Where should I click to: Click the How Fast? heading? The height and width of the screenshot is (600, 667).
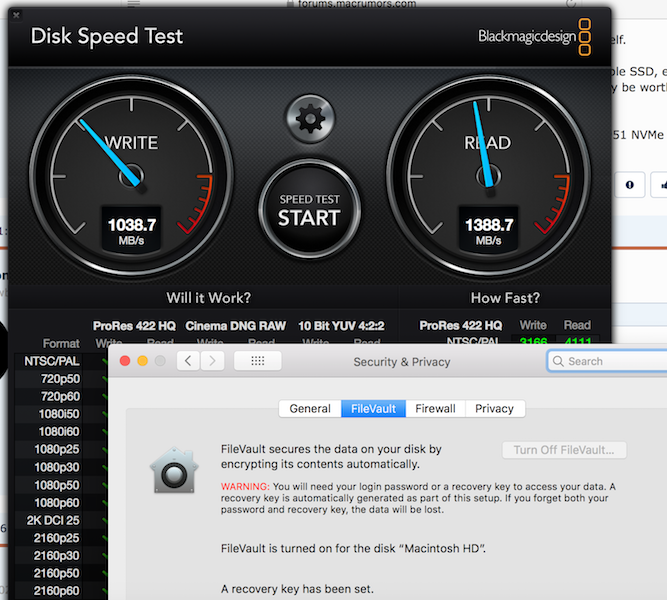click(505, 298)
